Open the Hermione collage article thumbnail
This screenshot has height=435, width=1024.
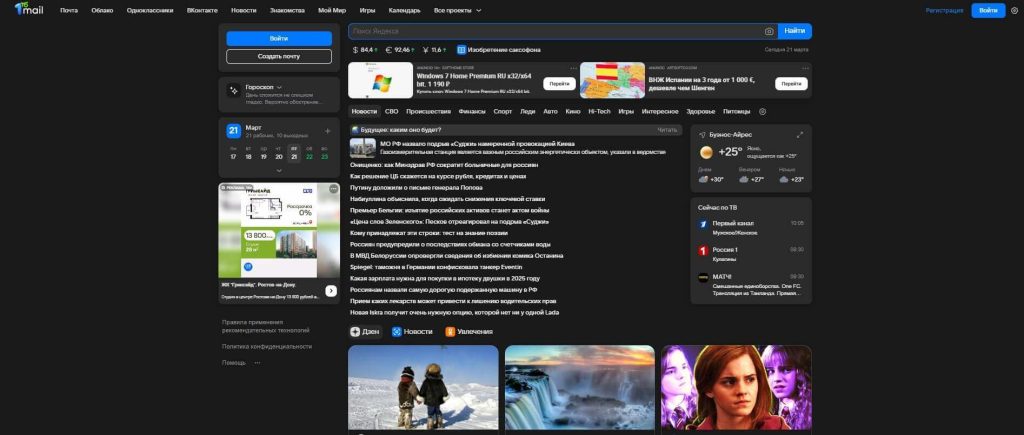(736, 387)
